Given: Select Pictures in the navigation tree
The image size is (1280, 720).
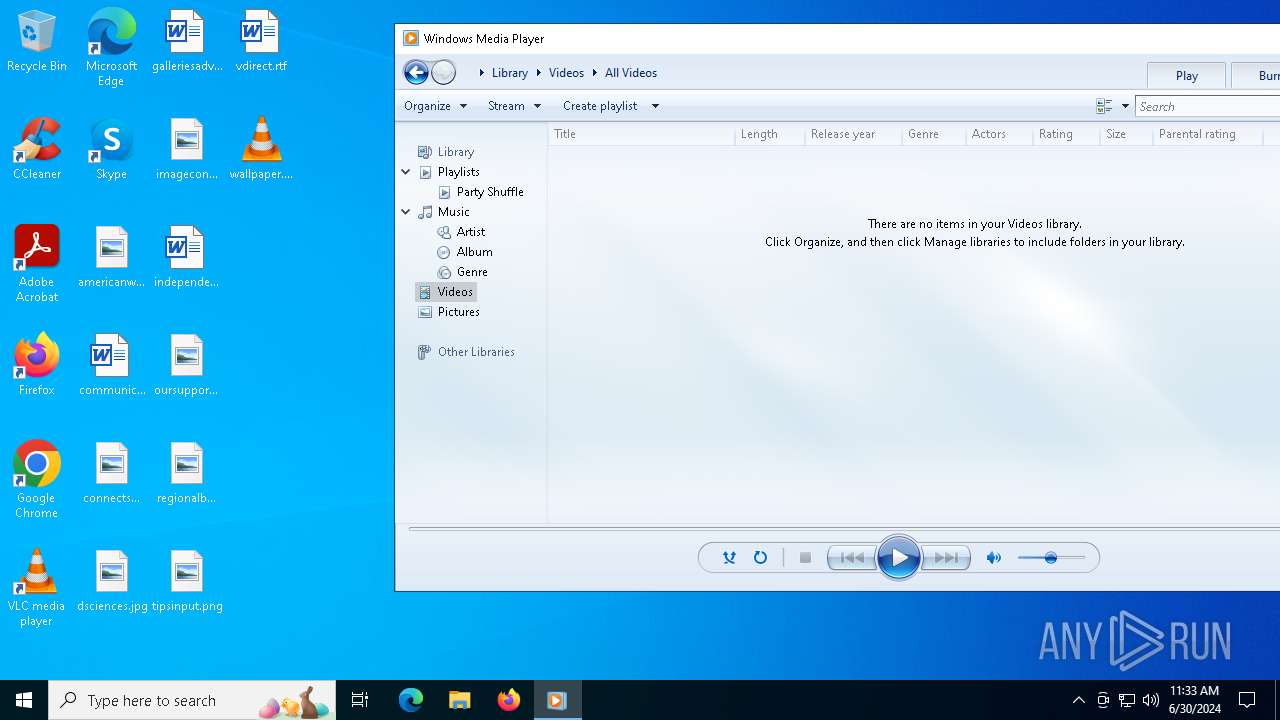Looking at the screenshot, I should [x=458, y=312].
